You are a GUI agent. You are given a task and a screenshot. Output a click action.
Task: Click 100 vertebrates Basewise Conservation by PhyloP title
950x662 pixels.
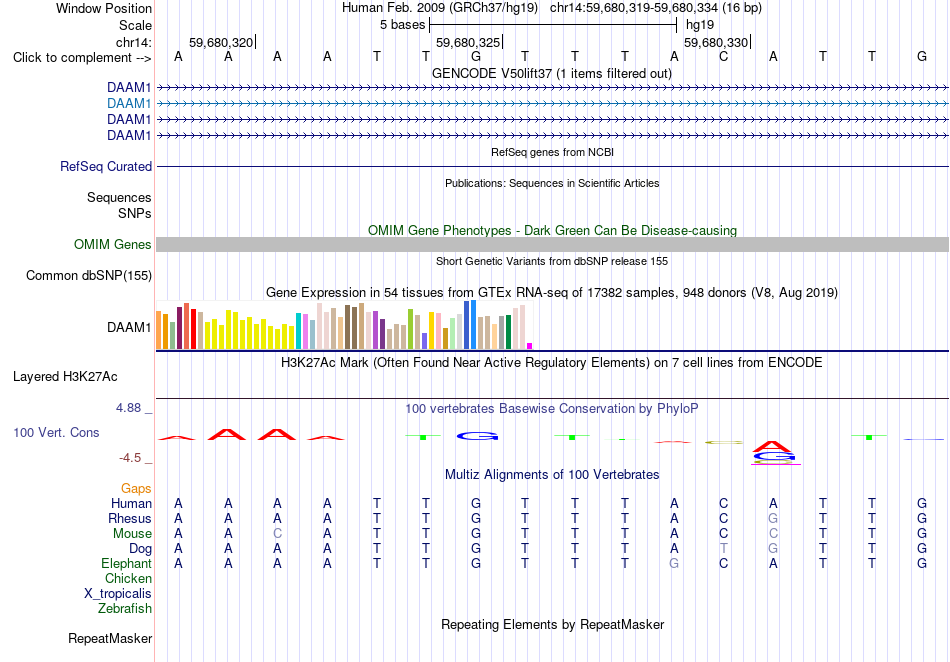552,409
